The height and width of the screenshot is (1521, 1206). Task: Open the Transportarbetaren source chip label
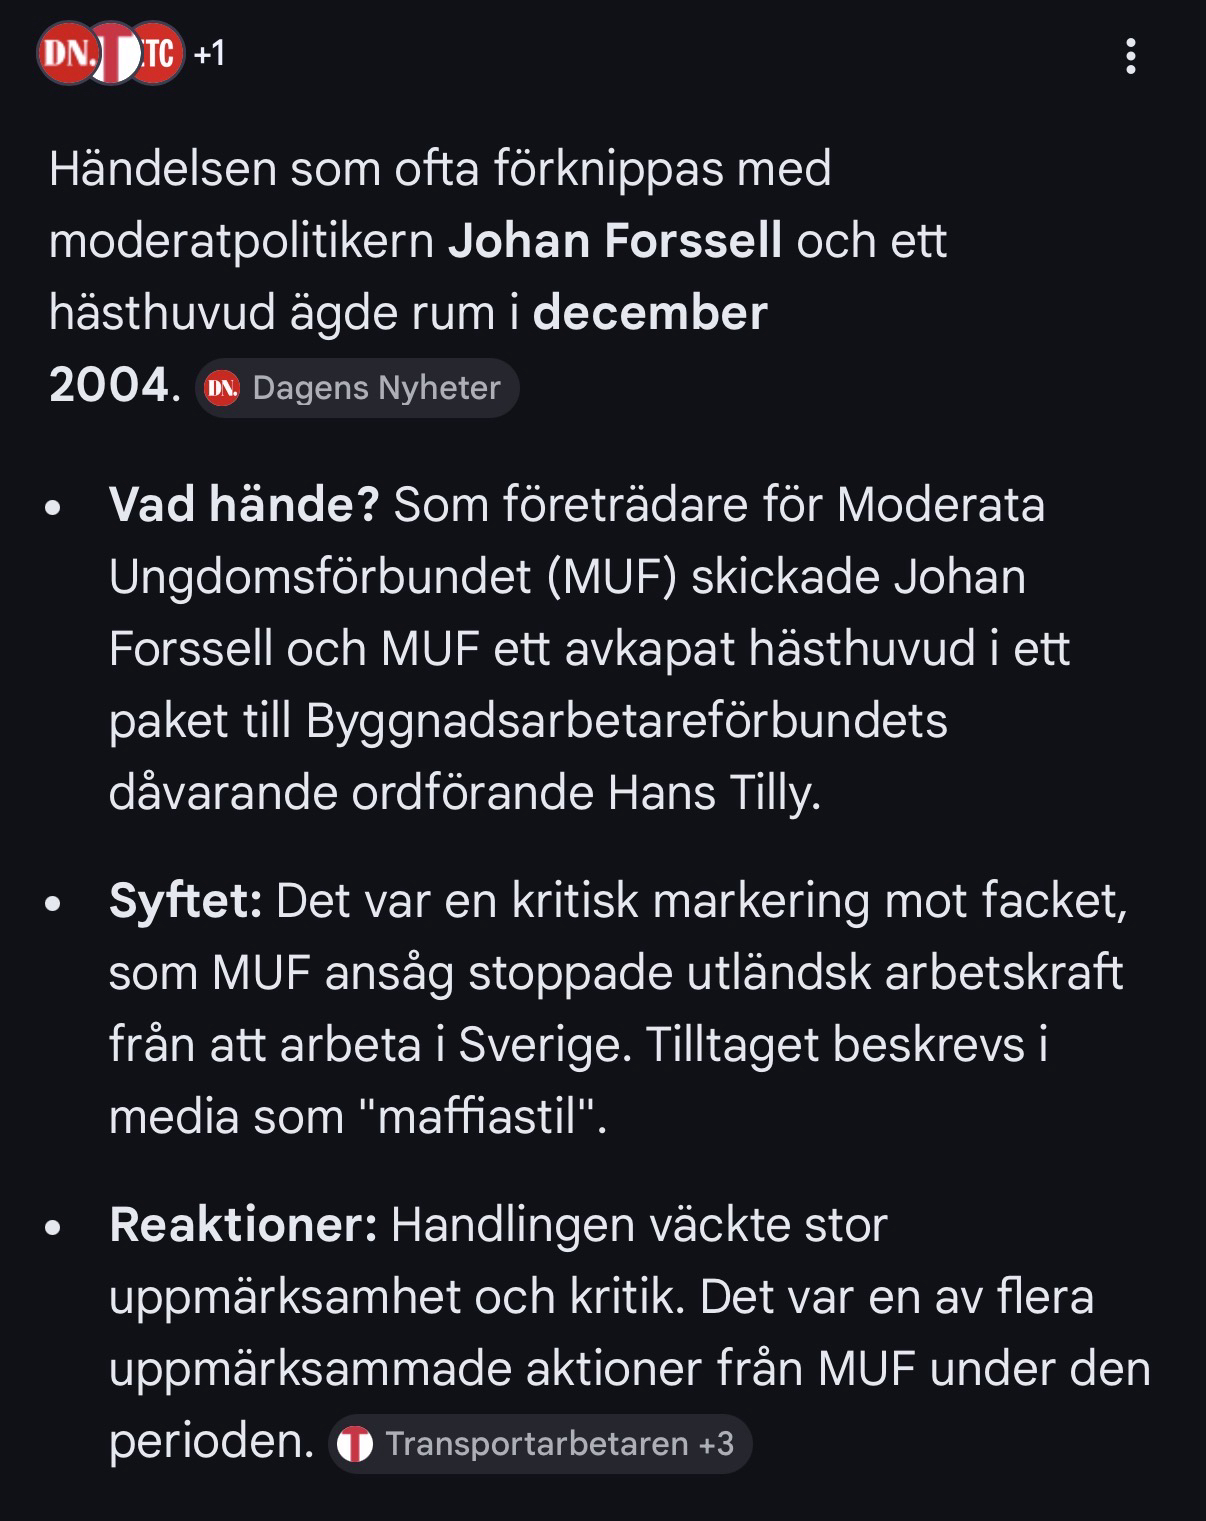coord(537,1444)
